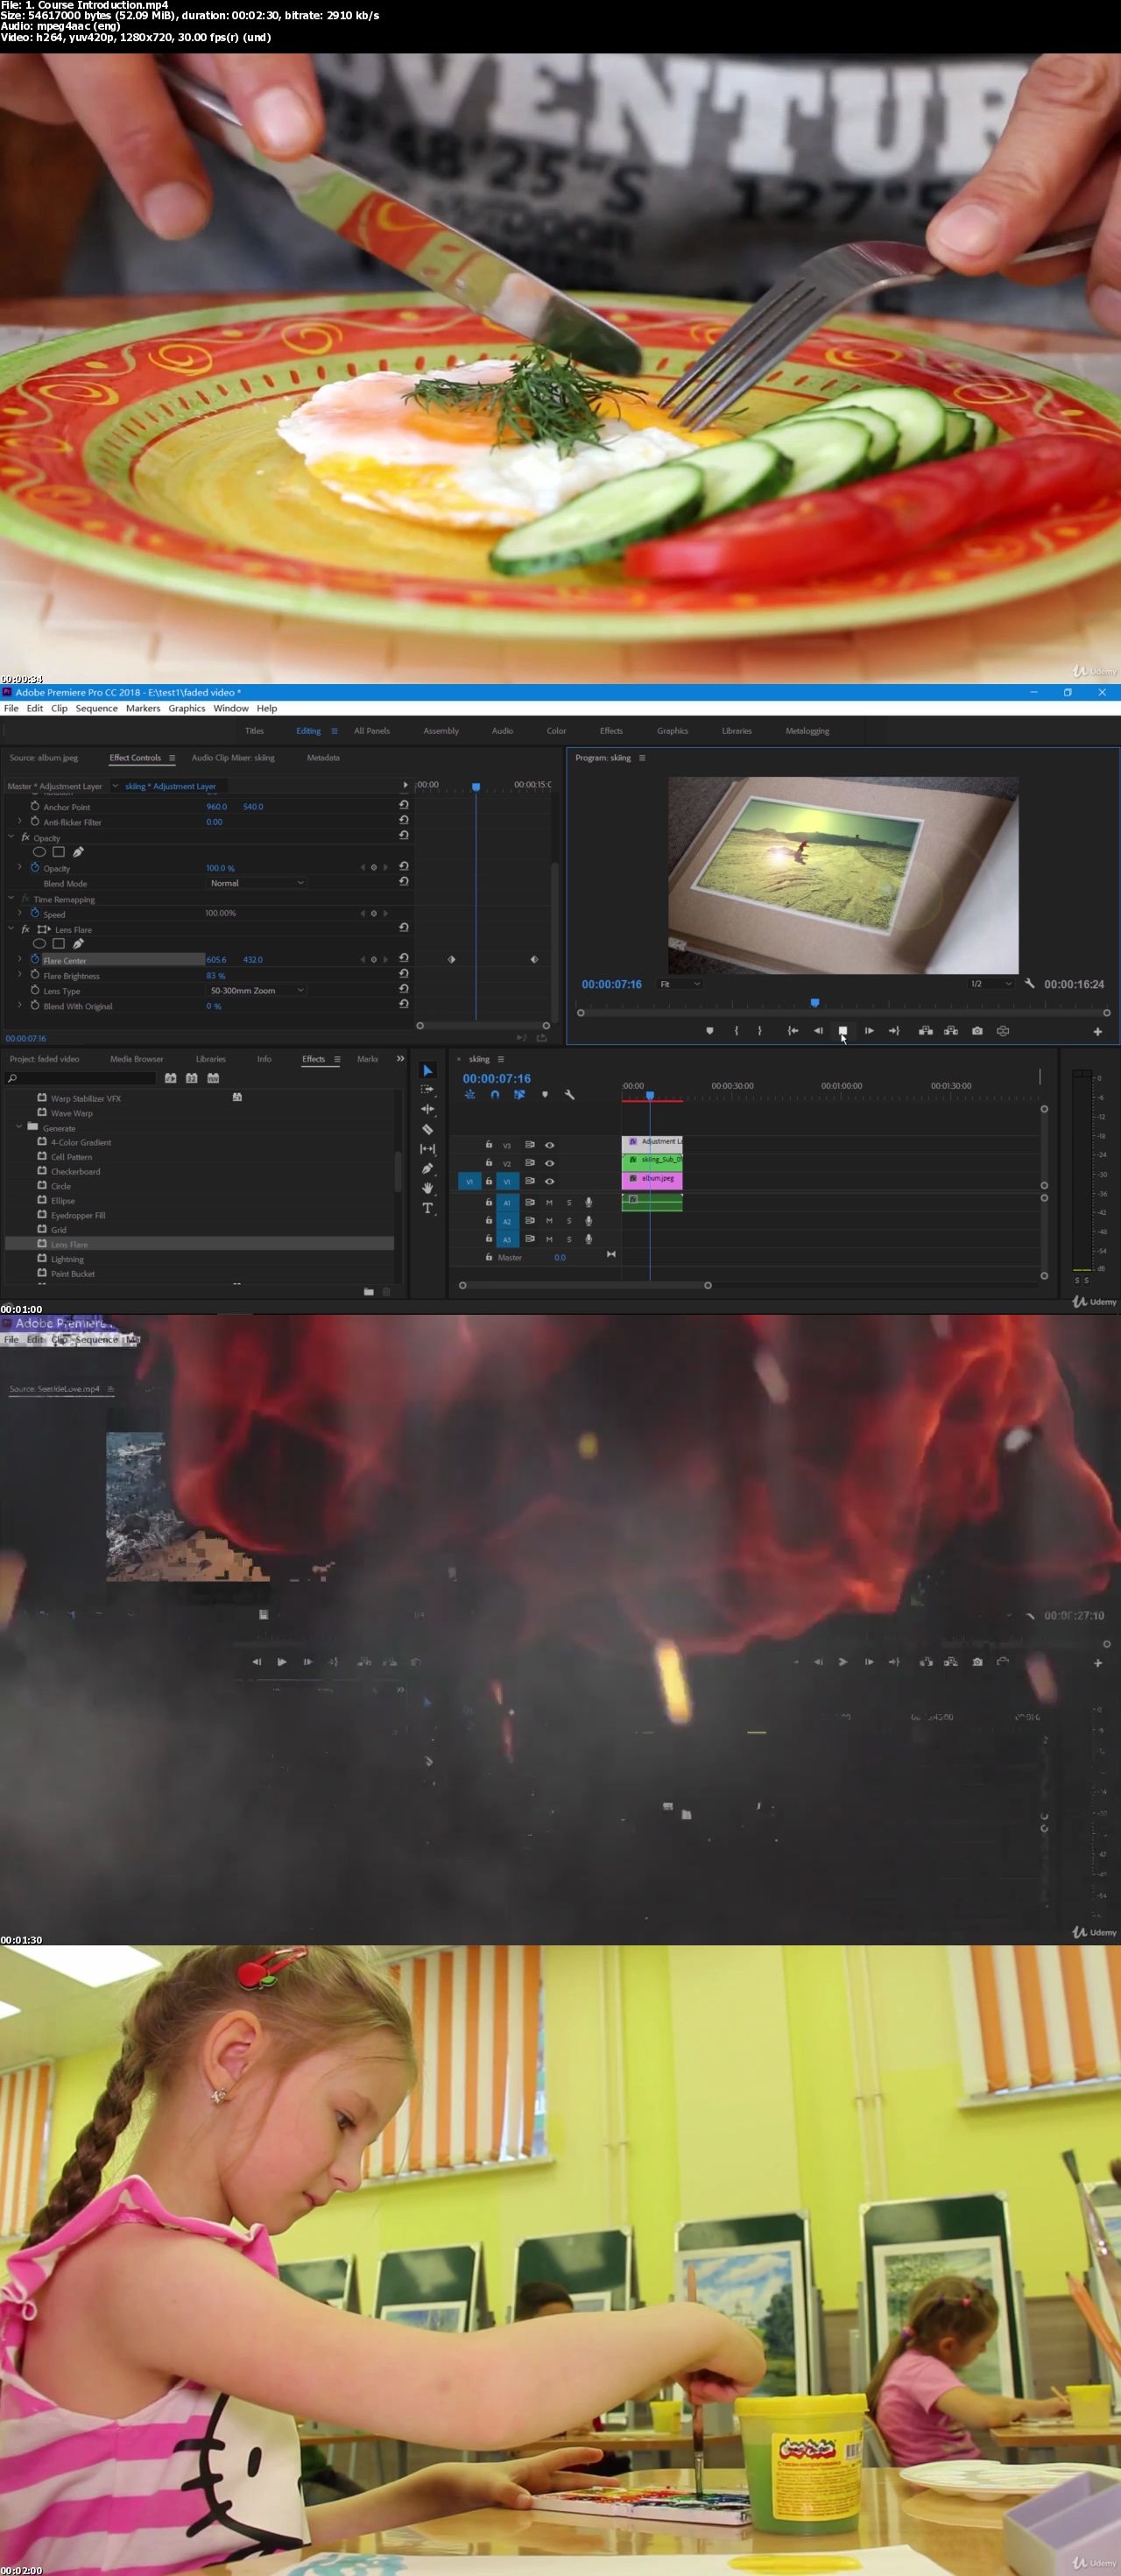The image size is (1121, 2576).
Task: Filter YUV effects in Effects panel
Action: click(x=213, y=1078)
